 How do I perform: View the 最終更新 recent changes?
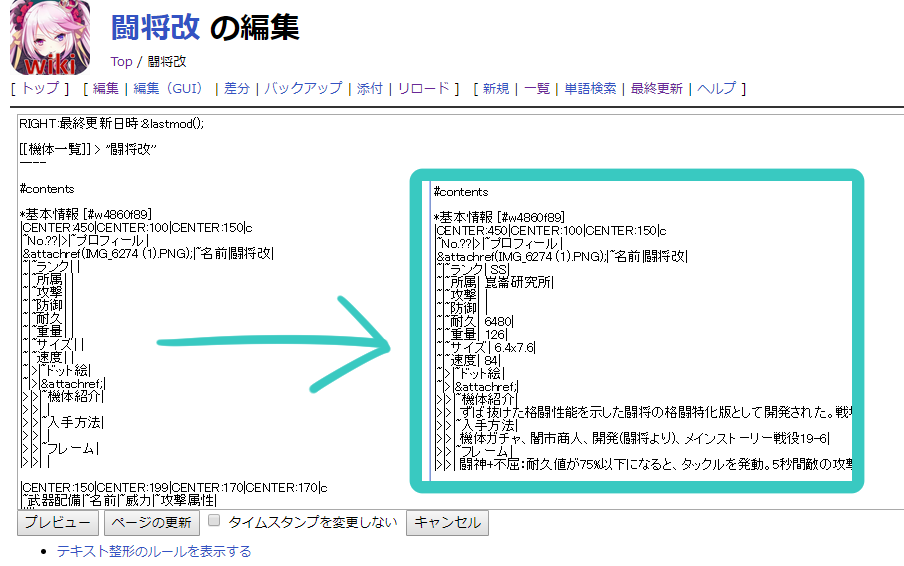[x=656, y=88]
